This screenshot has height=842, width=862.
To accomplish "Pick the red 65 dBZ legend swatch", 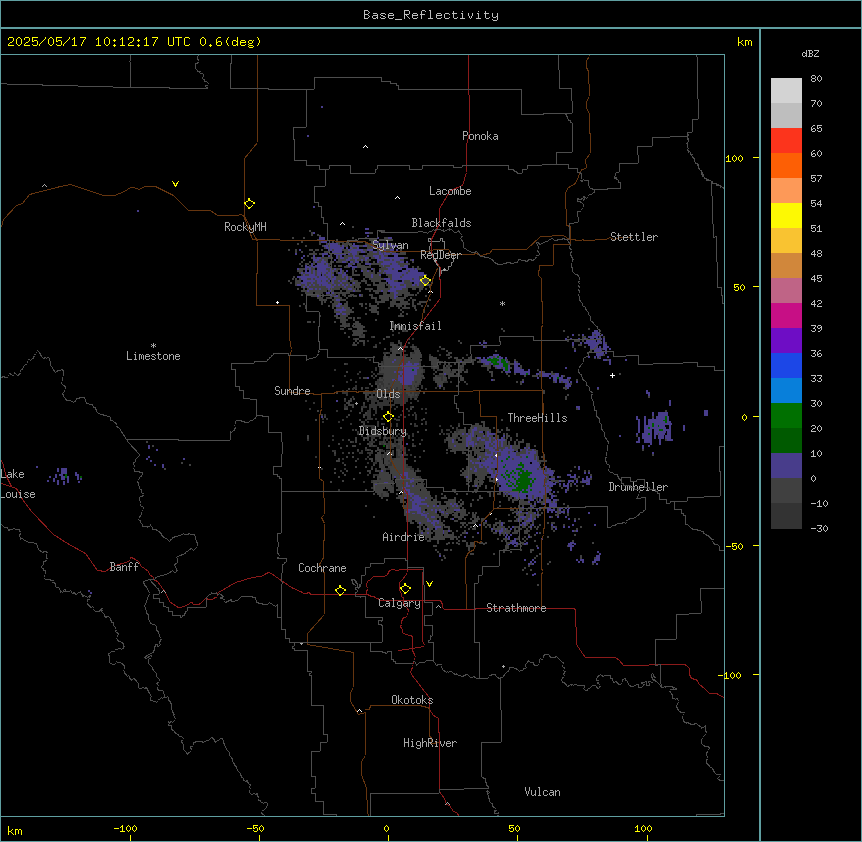I will pos(786,141).
